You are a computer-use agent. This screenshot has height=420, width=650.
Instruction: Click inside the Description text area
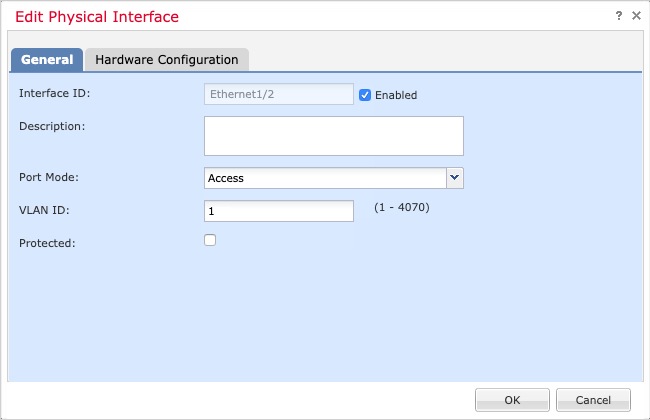[333, 135]
